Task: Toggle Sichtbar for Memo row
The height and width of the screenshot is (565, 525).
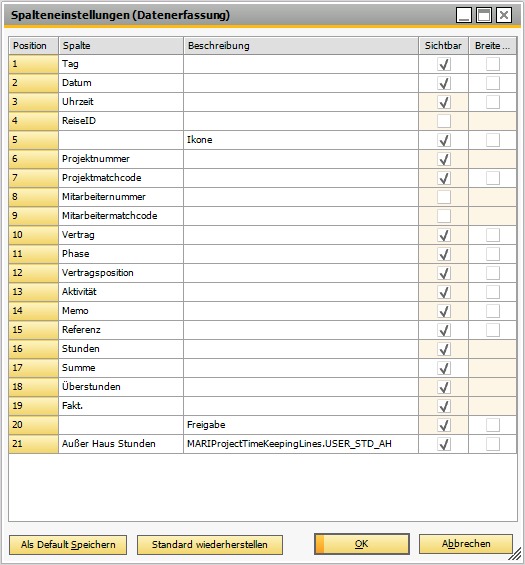Action: point(444,311)
